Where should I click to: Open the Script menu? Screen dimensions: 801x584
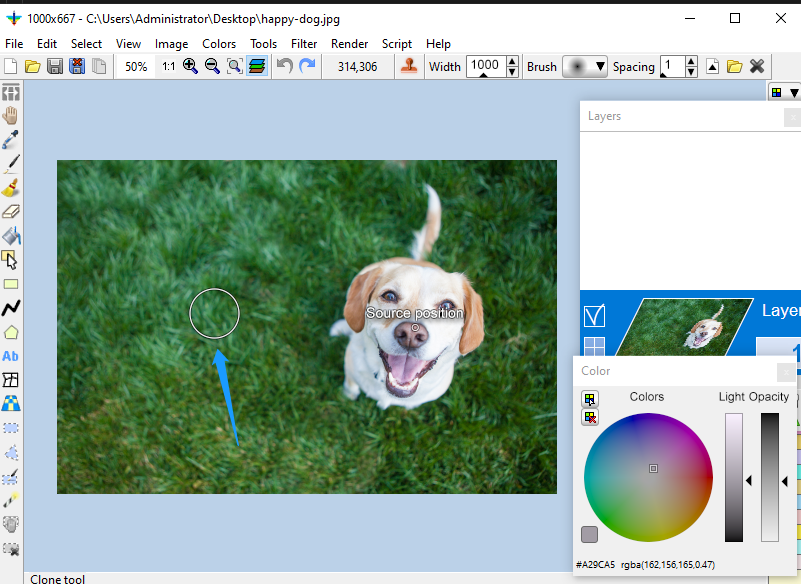[396, 43]
